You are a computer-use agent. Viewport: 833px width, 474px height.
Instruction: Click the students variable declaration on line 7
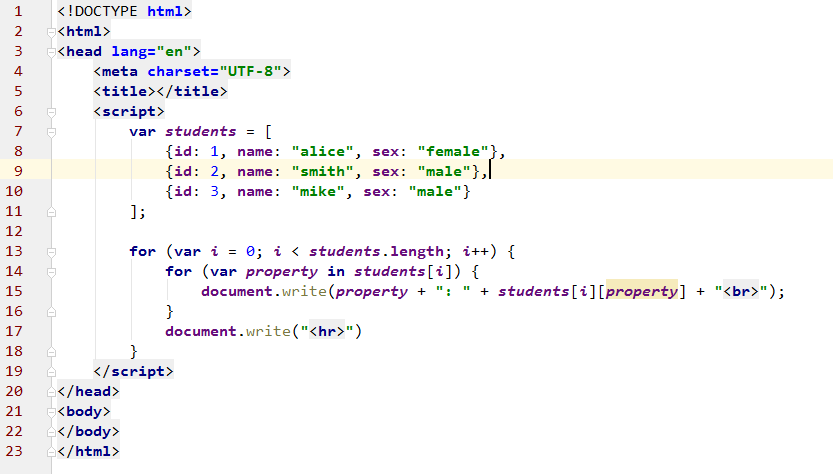tap(200, 131)
